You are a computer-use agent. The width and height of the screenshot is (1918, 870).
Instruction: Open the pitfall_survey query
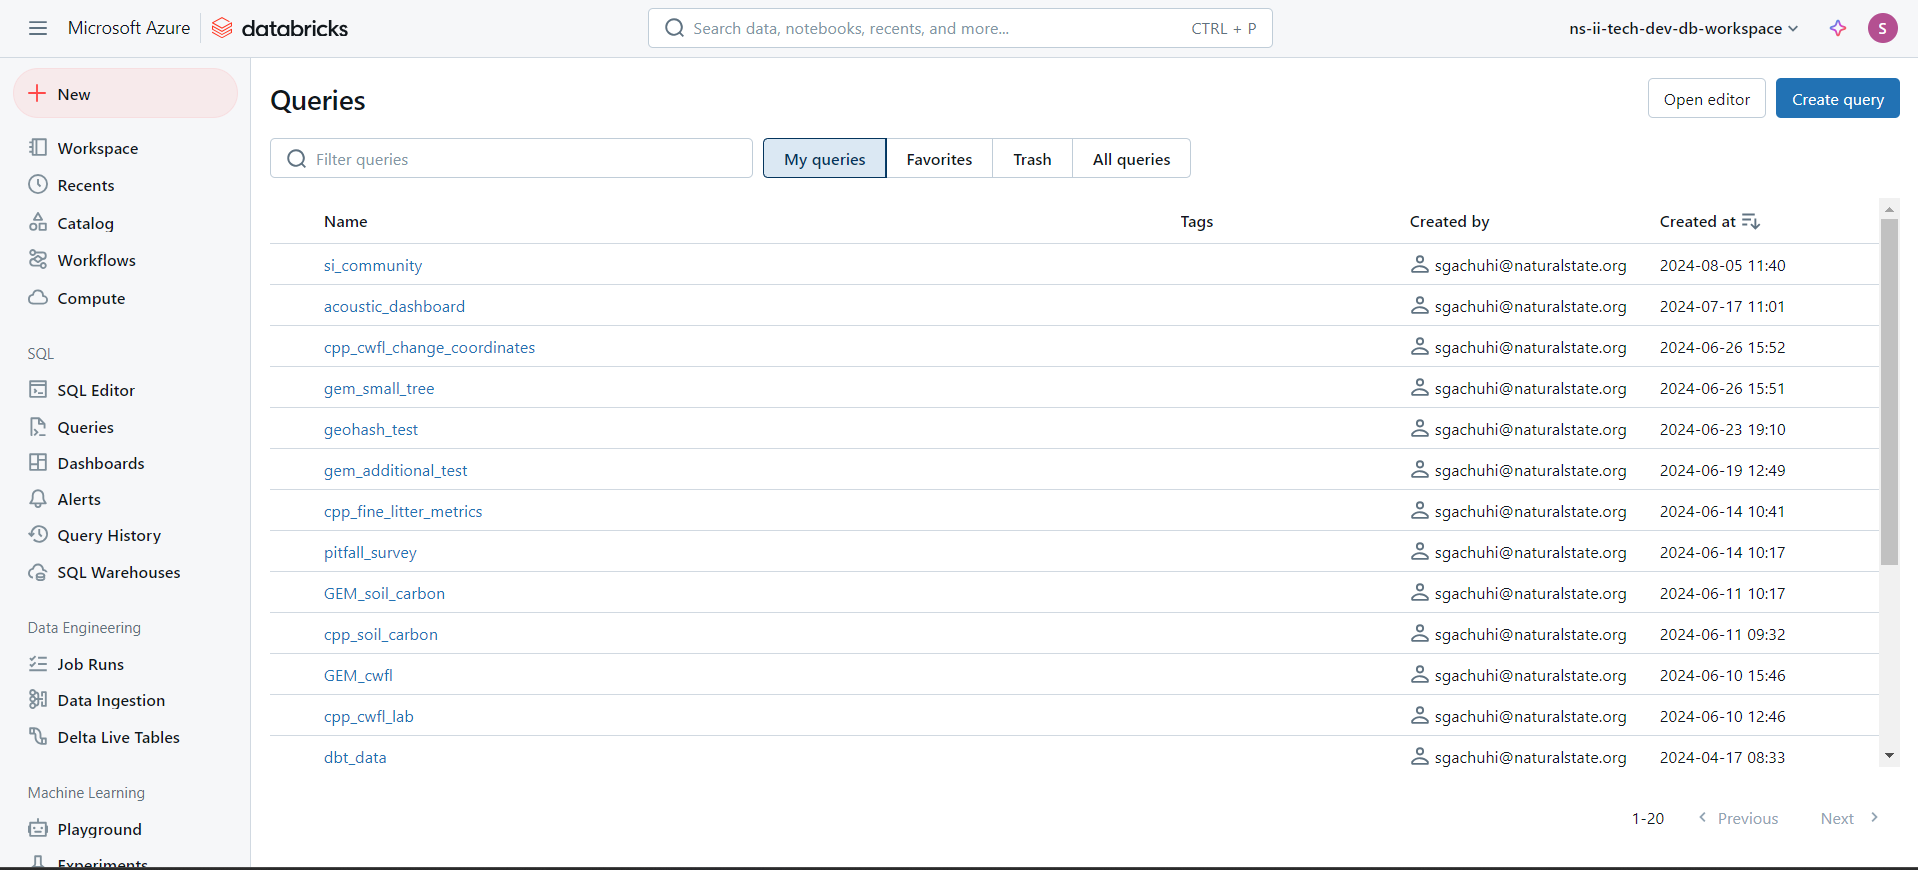point(370,552)
